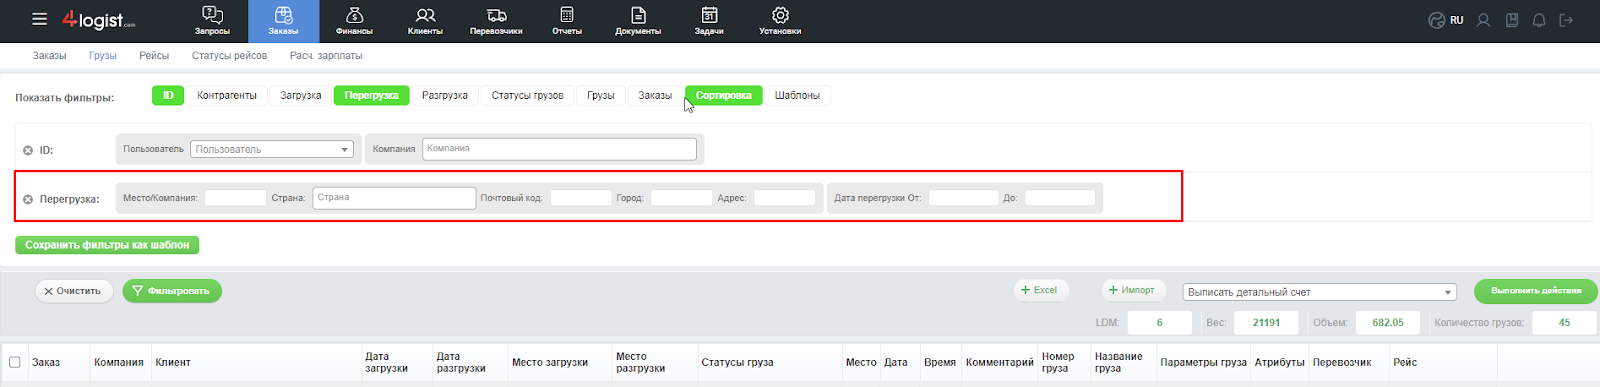Click the Компания input field
This screenshot has height=387, width=1600.
tap(559, 148)
